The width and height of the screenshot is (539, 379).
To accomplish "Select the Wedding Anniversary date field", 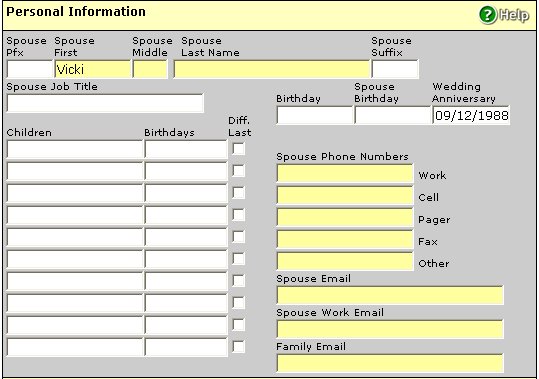I will [x=471, y=115].
